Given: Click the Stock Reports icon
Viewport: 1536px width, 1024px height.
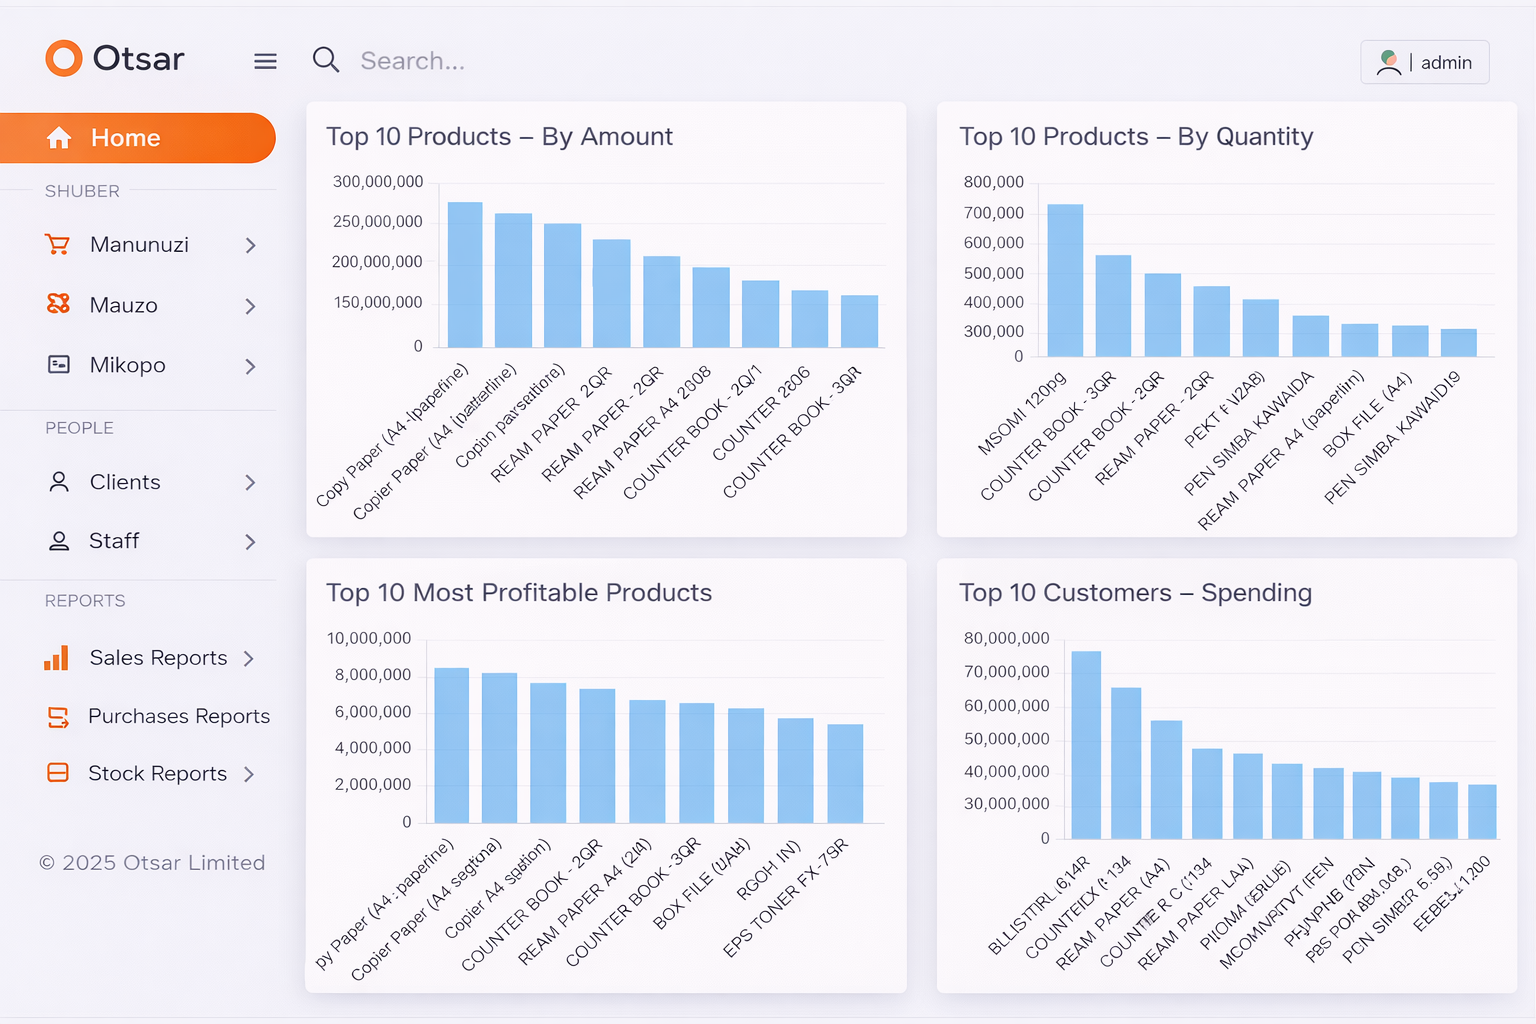Looking at the screenshot, I should coord(58,773).
